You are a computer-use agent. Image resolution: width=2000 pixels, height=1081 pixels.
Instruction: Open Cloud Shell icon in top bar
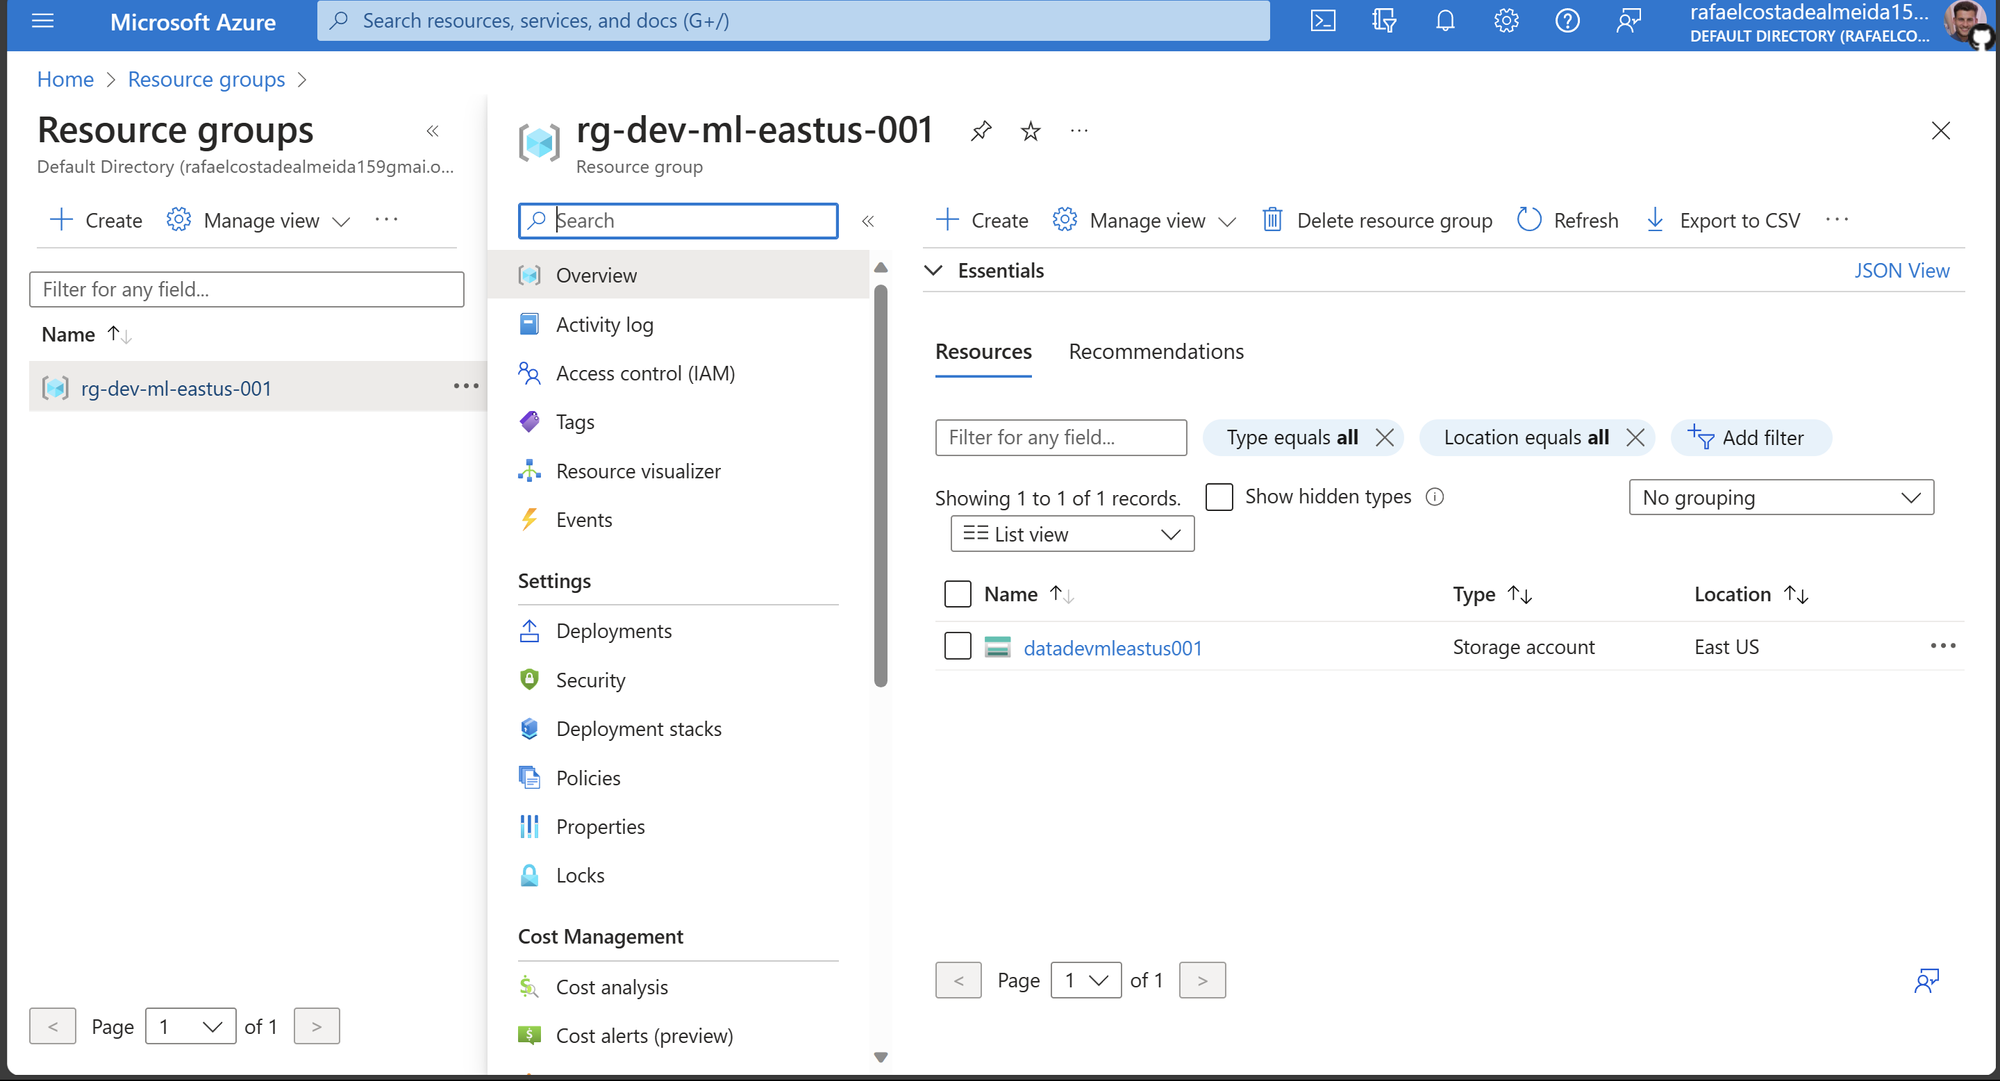coord(1323,21)
